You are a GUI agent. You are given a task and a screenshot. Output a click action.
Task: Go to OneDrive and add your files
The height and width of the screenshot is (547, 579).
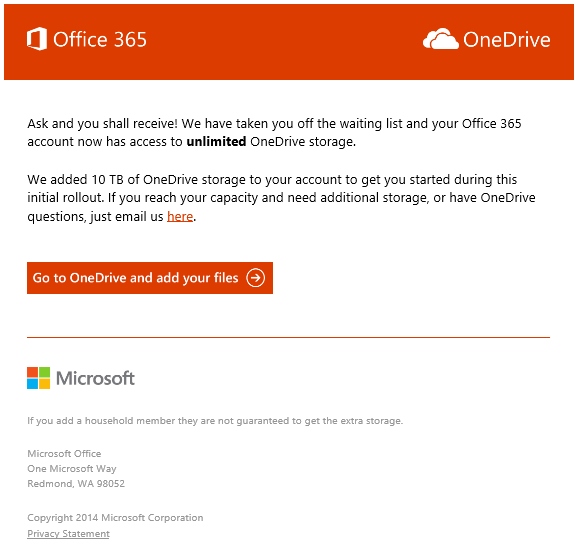[150, 278]
